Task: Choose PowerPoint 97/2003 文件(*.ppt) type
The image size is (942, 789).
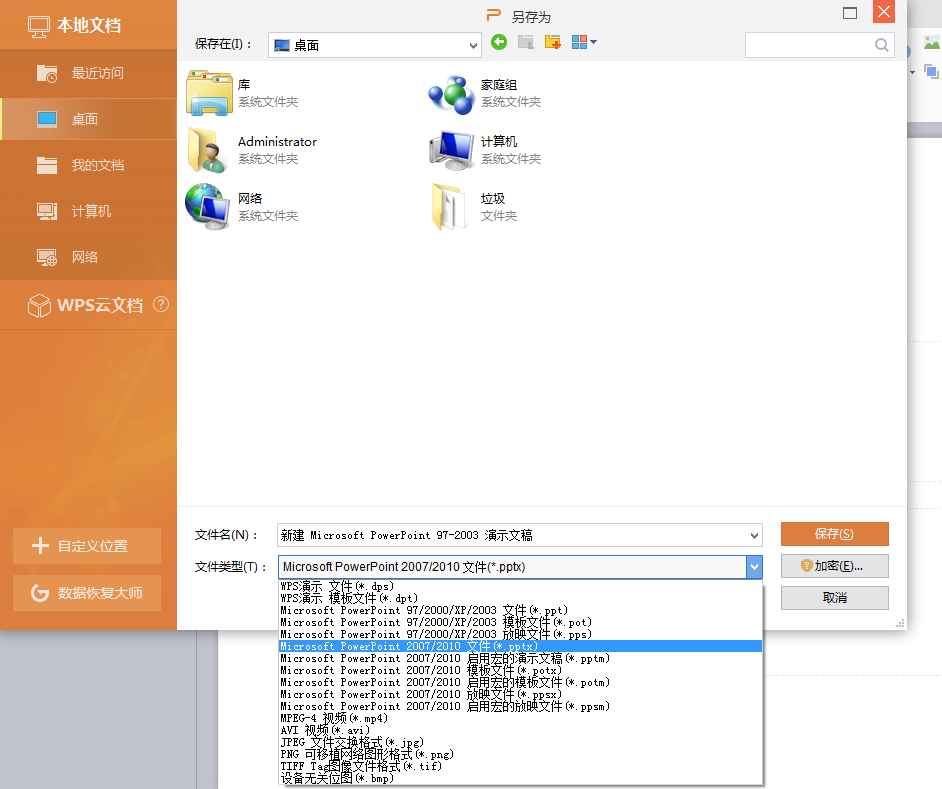Action: [x=521, y=610]
